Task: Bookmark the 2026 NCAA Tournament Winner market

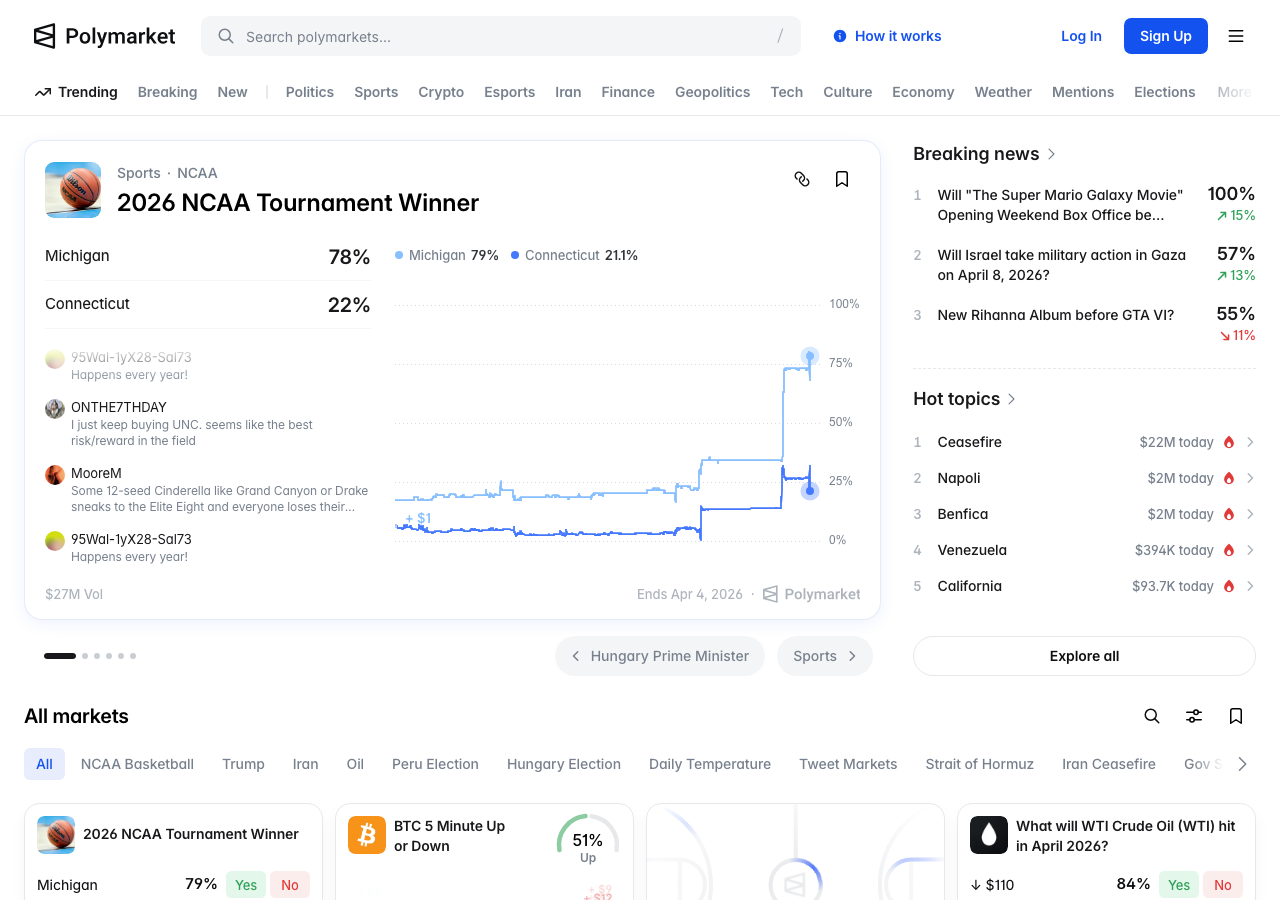Action: (842, 179)
